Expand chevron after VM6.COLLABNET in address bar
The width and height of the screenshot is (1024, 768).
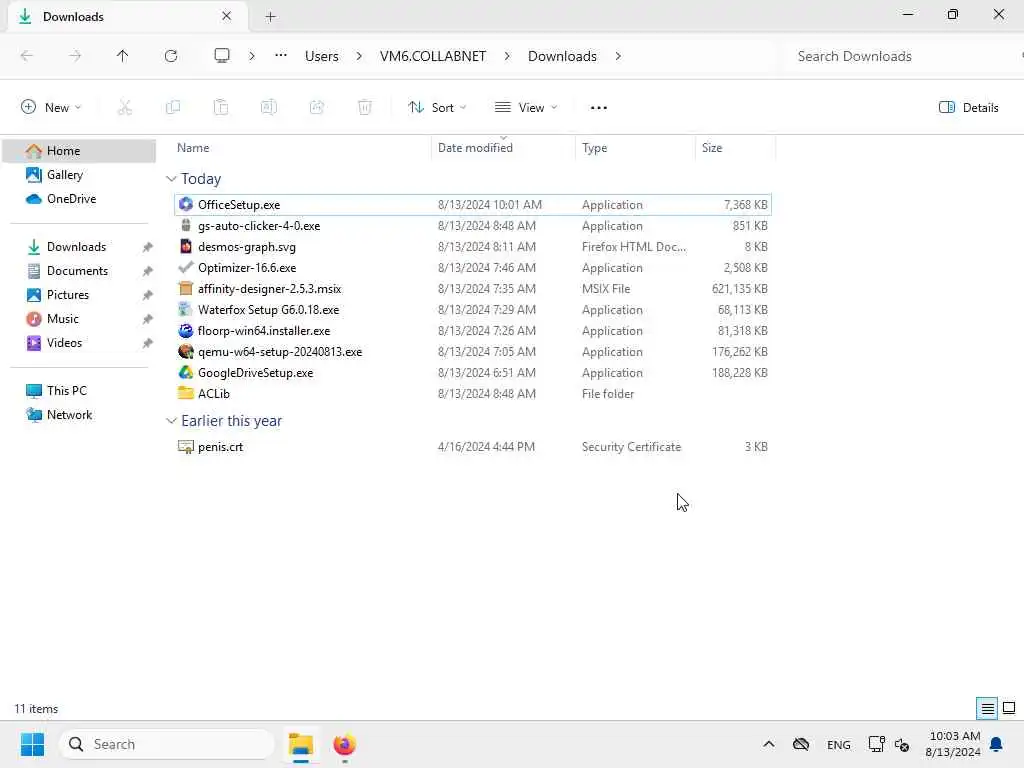coord(507,56)
